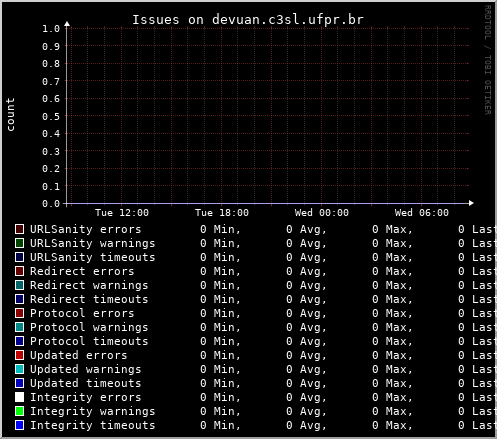Click the Integrity timeouts blue swatch
Screen dimensions: 497x439
19,425
